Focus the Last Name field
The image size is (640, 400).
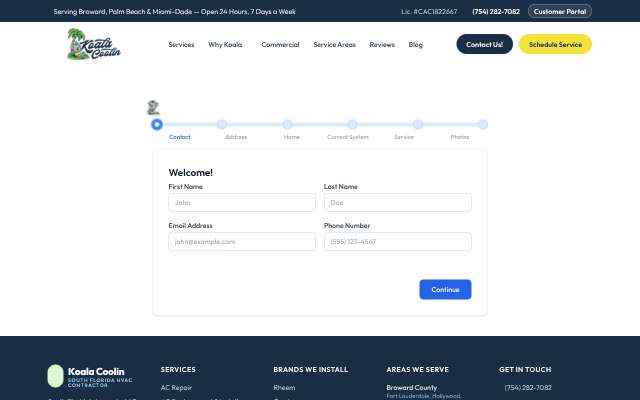tap(398, 202)
